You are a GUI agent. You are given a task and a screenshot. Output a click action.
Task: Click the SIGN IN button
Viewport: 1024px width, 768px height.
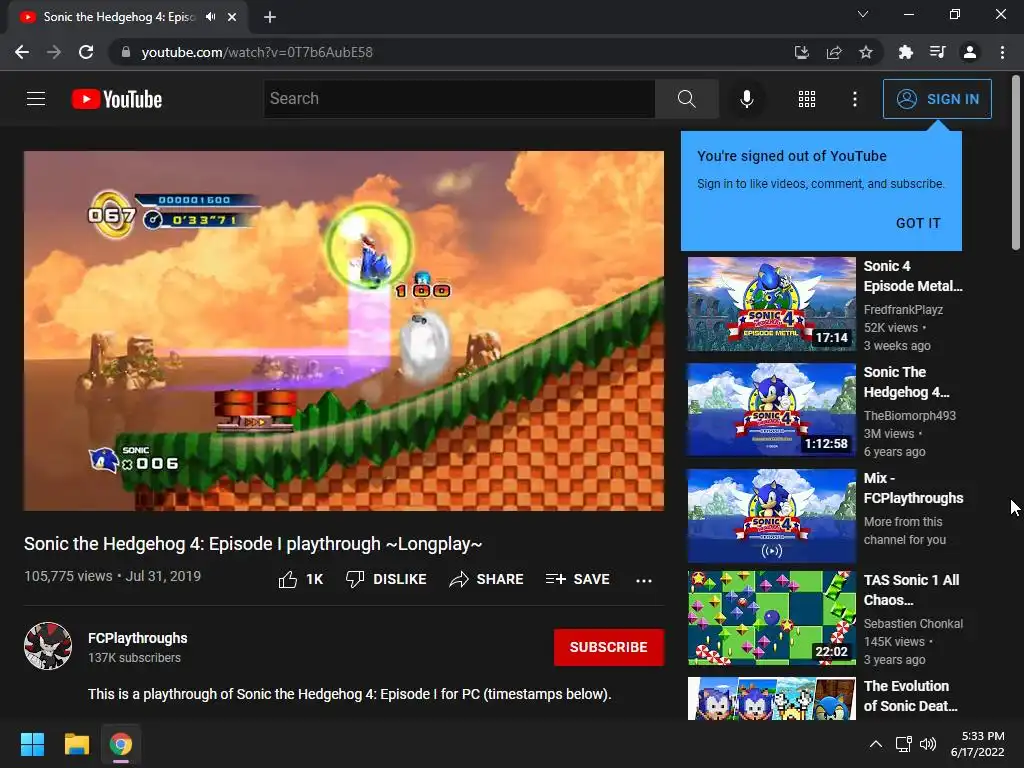pos(937,99)
